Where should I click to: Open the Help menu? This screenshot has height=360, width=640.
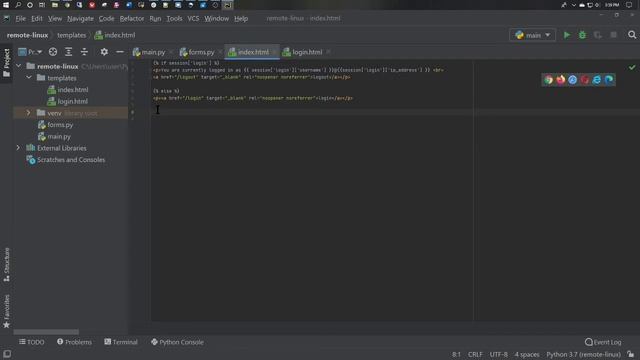tap(241, 18)
